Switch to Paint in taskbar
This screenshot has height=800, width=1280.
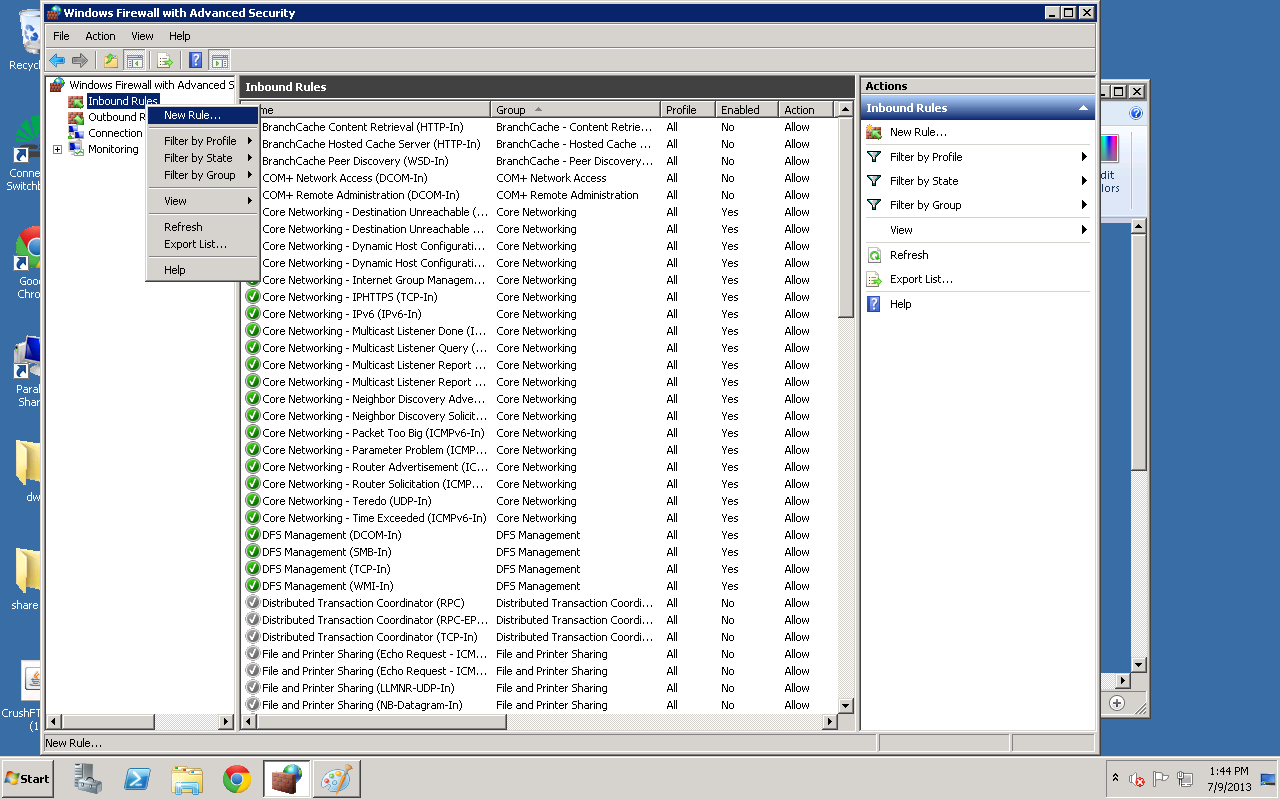point(336,778)
